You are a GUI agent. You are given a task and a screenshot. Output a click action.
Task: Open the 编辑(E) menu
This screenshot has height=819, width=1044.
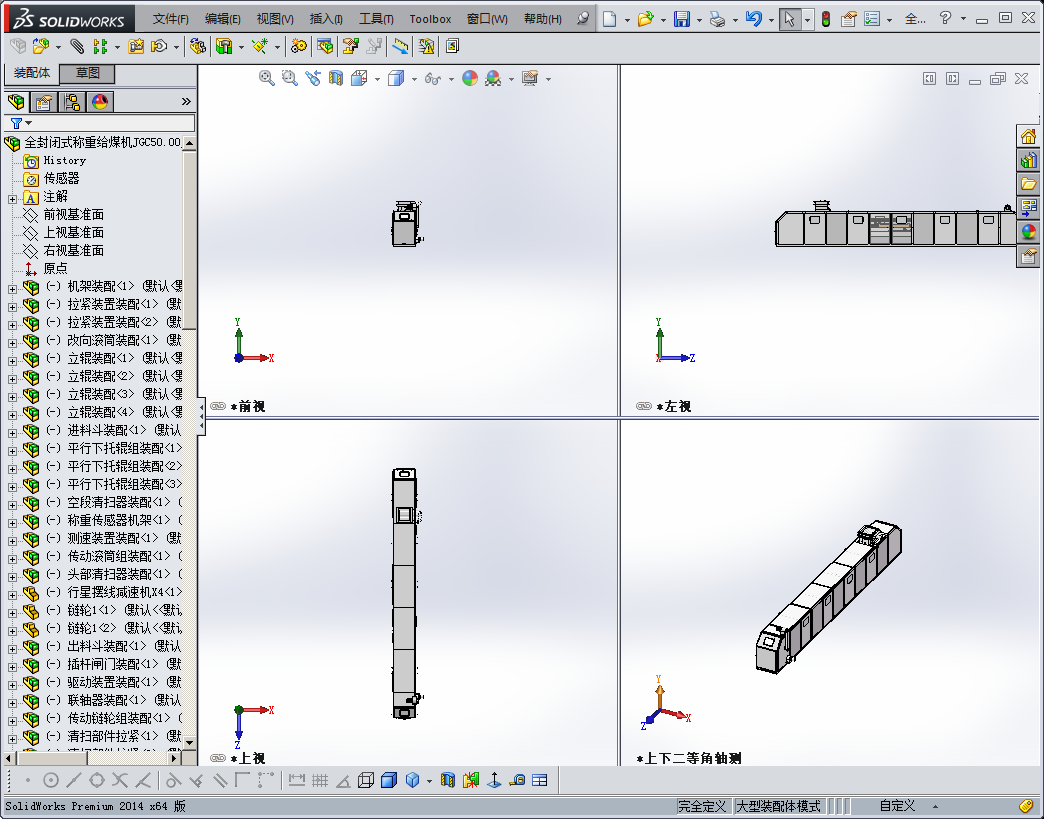tap(222, 19)
